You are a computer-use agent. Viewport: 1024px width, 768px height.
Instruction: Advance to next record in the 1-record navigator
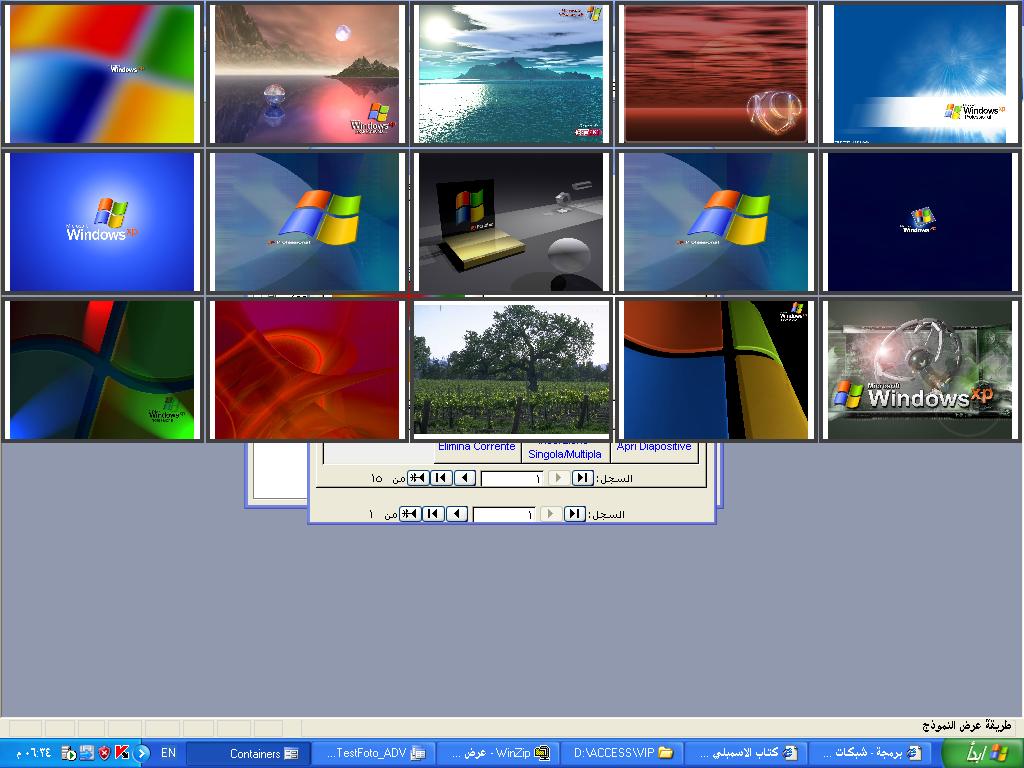click(456, 514)
